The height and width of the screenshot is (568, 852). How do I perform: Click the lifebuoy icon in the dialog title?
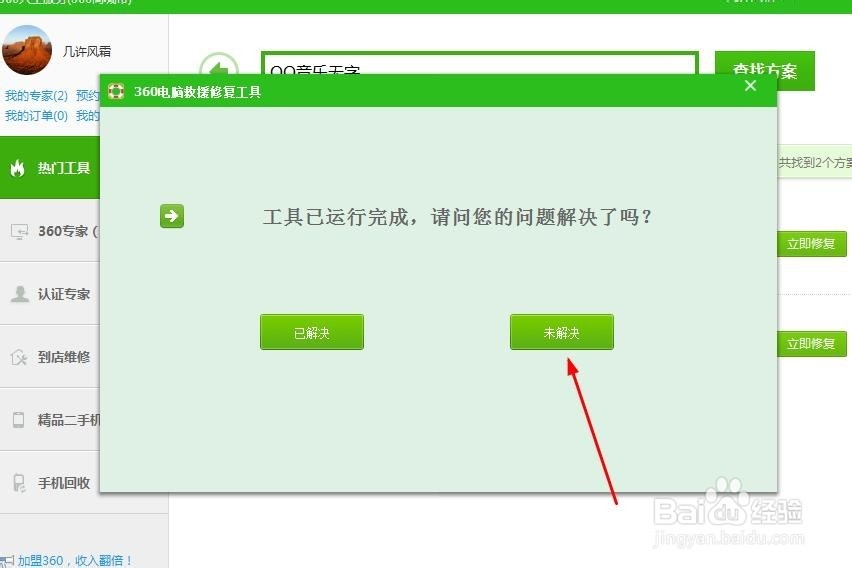tap(116, 91)
